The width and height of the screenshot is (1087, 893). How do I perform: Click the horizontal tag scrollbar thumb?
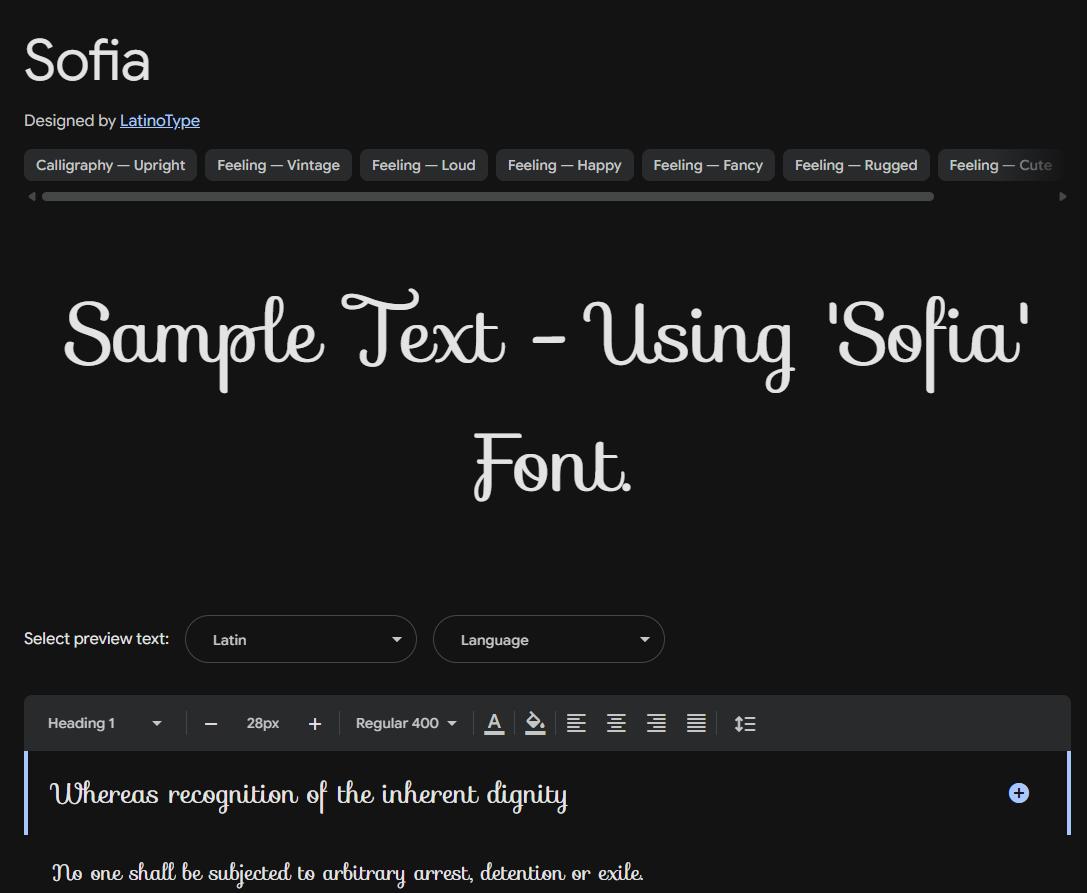[487, 197]
